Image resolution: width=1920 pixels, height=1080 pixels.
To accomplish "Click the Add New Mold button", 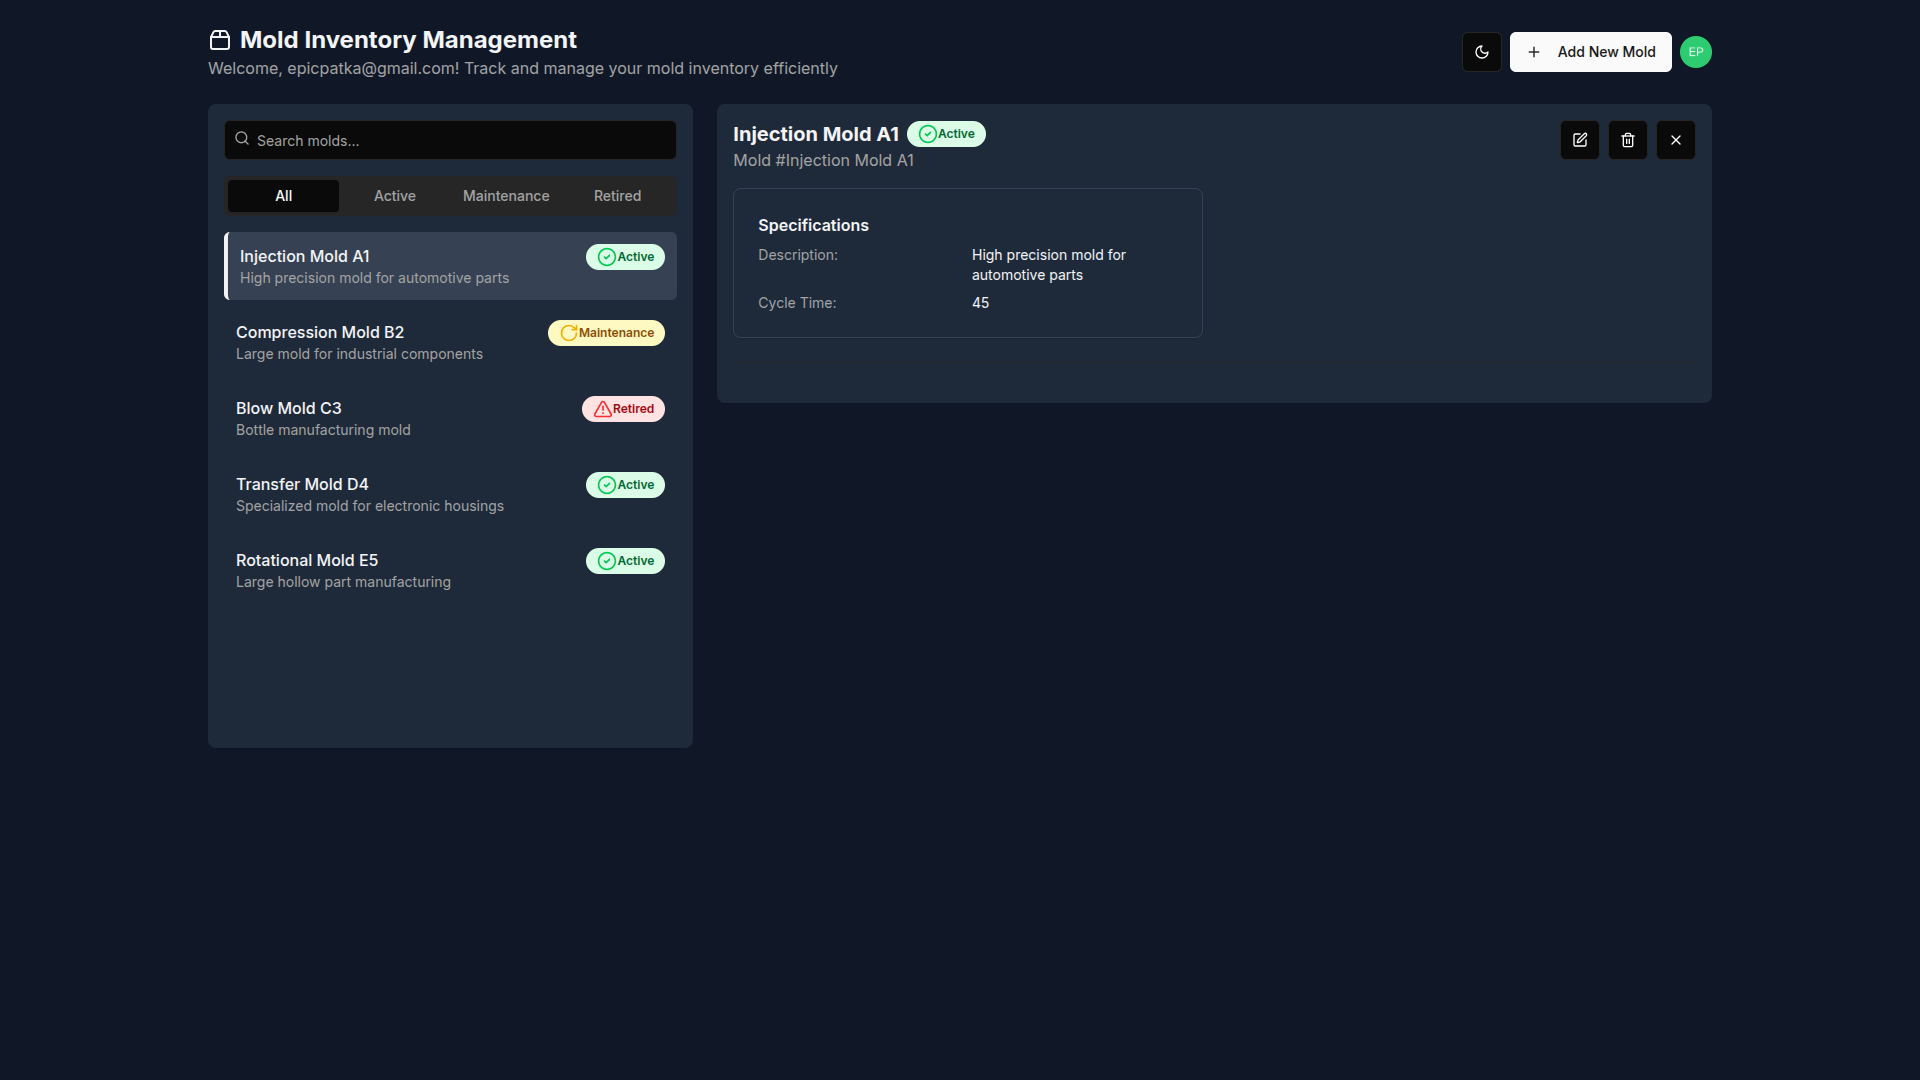I will [x=1590, y=52].
